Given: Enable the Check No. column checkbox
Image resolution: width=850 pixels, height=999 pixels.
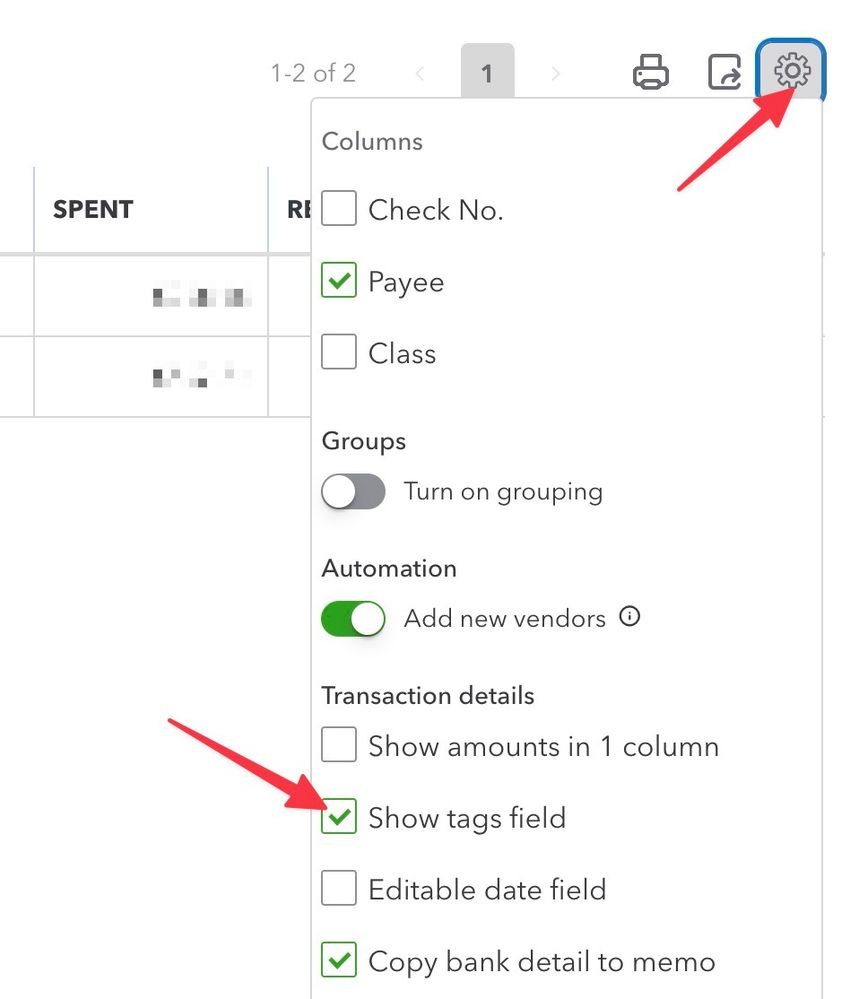Looking at the screenshot, I should (x=339, y=209).
